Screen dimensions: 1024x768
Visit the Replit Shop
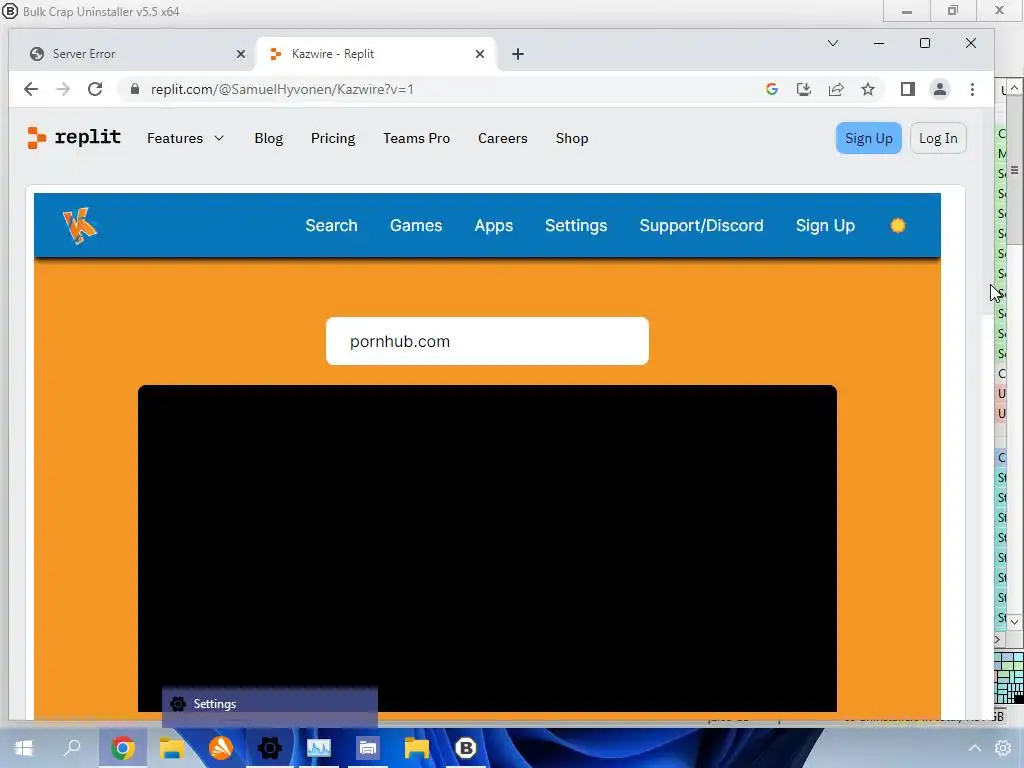point(572,138)
